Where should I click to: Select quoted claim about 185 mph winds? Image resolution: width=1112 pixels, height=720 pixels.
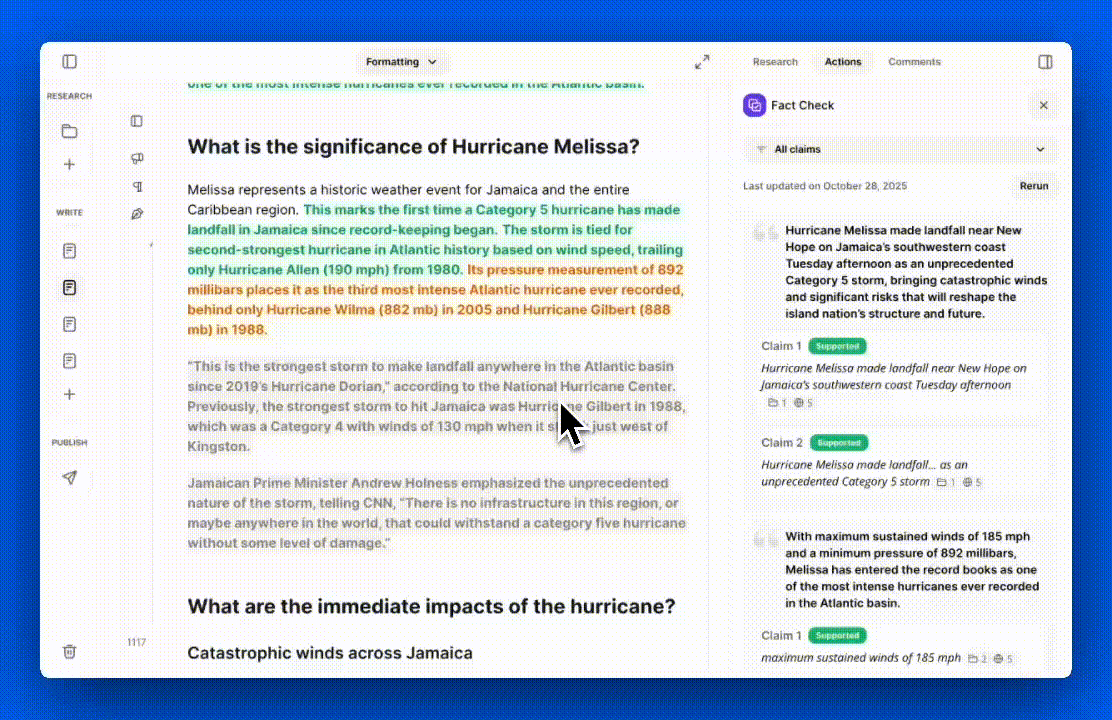click(913, 570)
